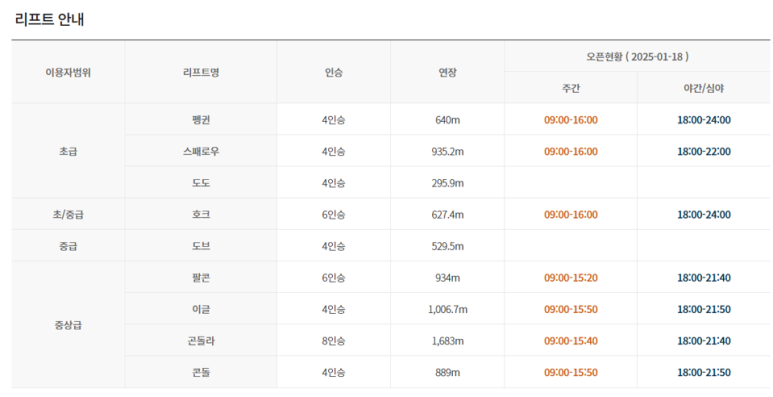Screen dimensions: 773x397
Task: Select 4인승 in the 콘돌 row
Action: 333,372
